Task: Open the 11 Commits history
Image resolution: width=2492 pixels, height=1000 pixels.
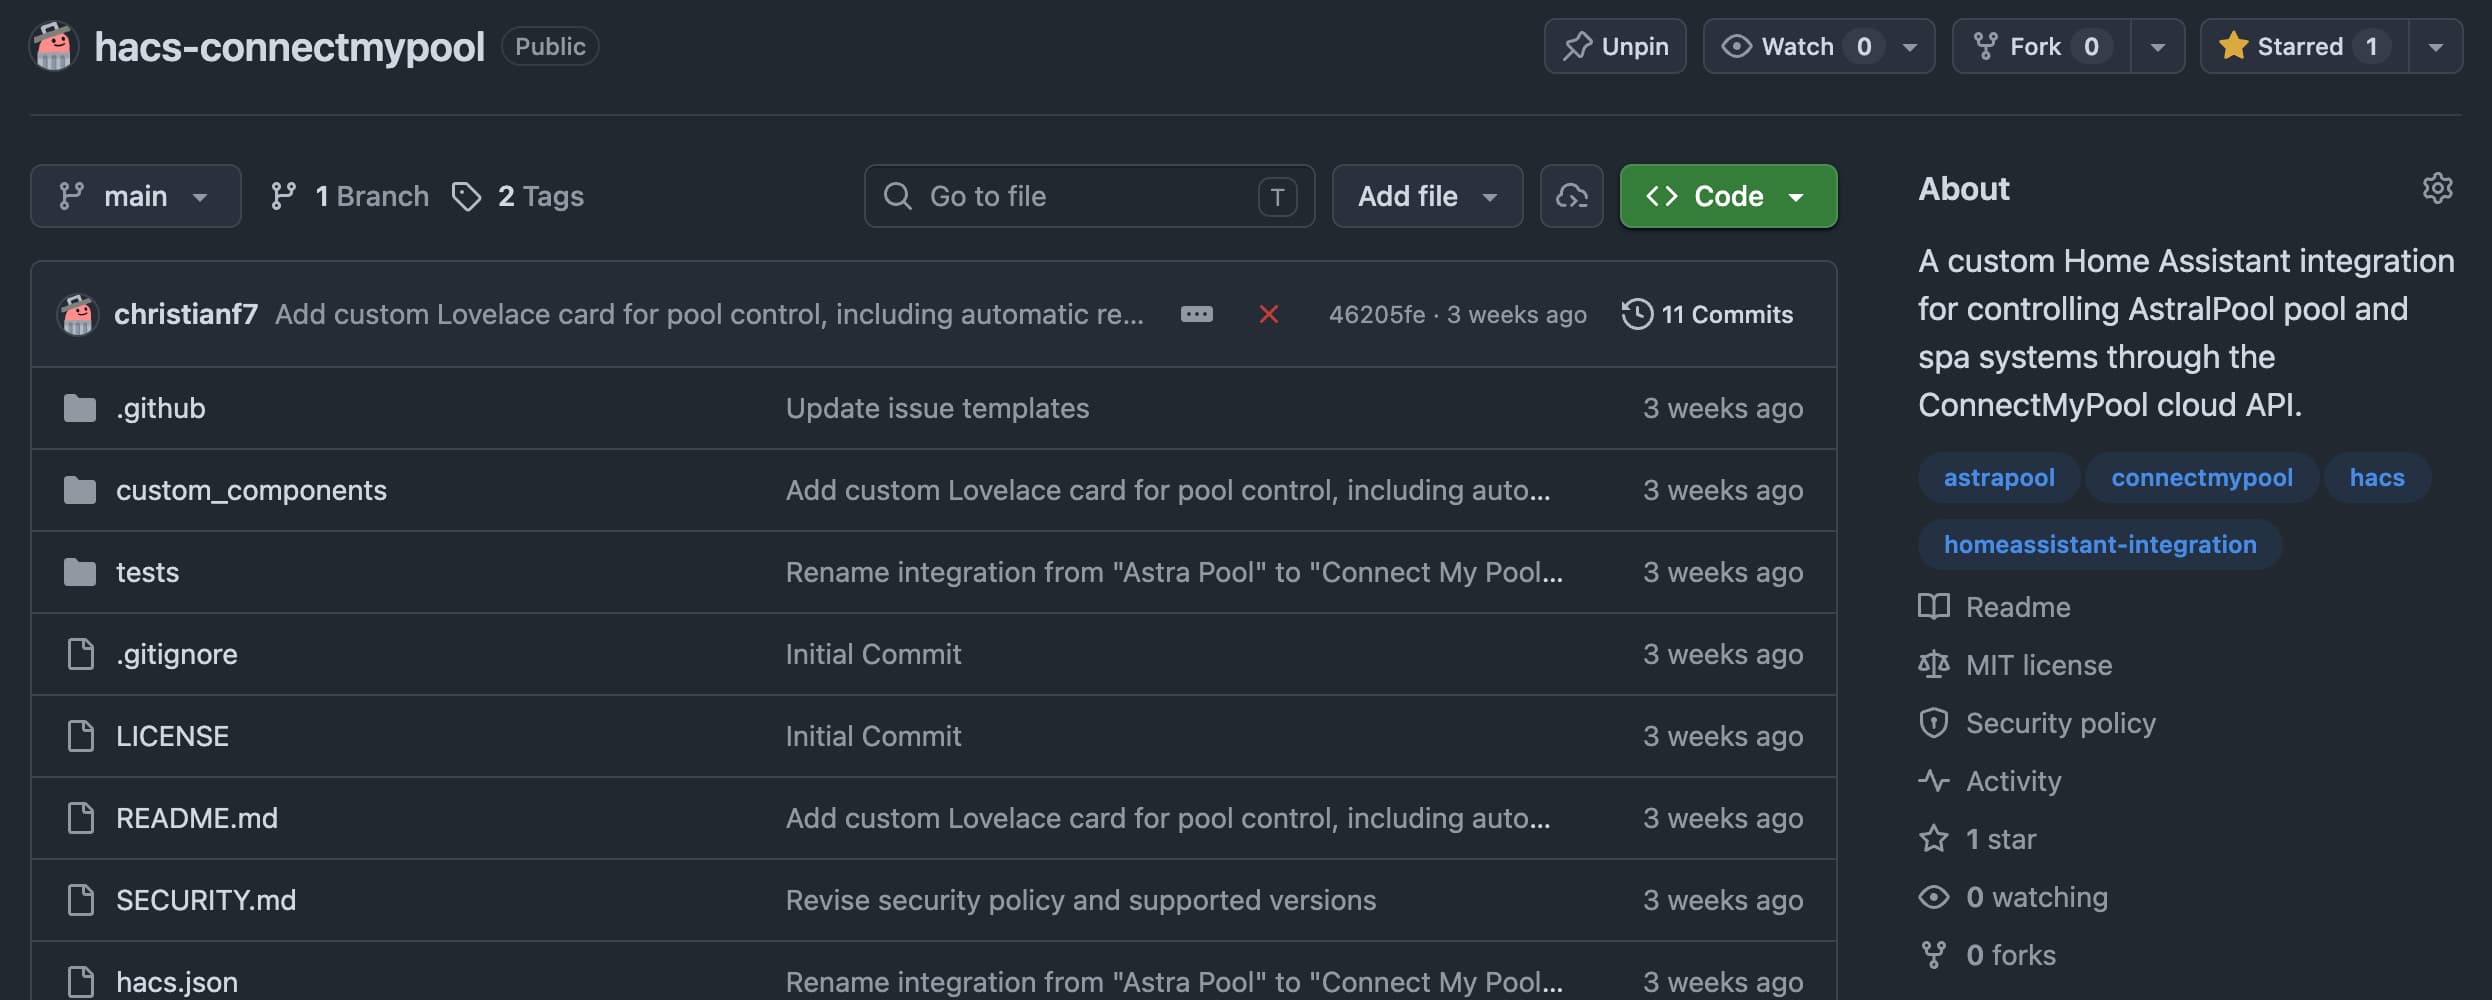Action: click(x=1708, y=314)
